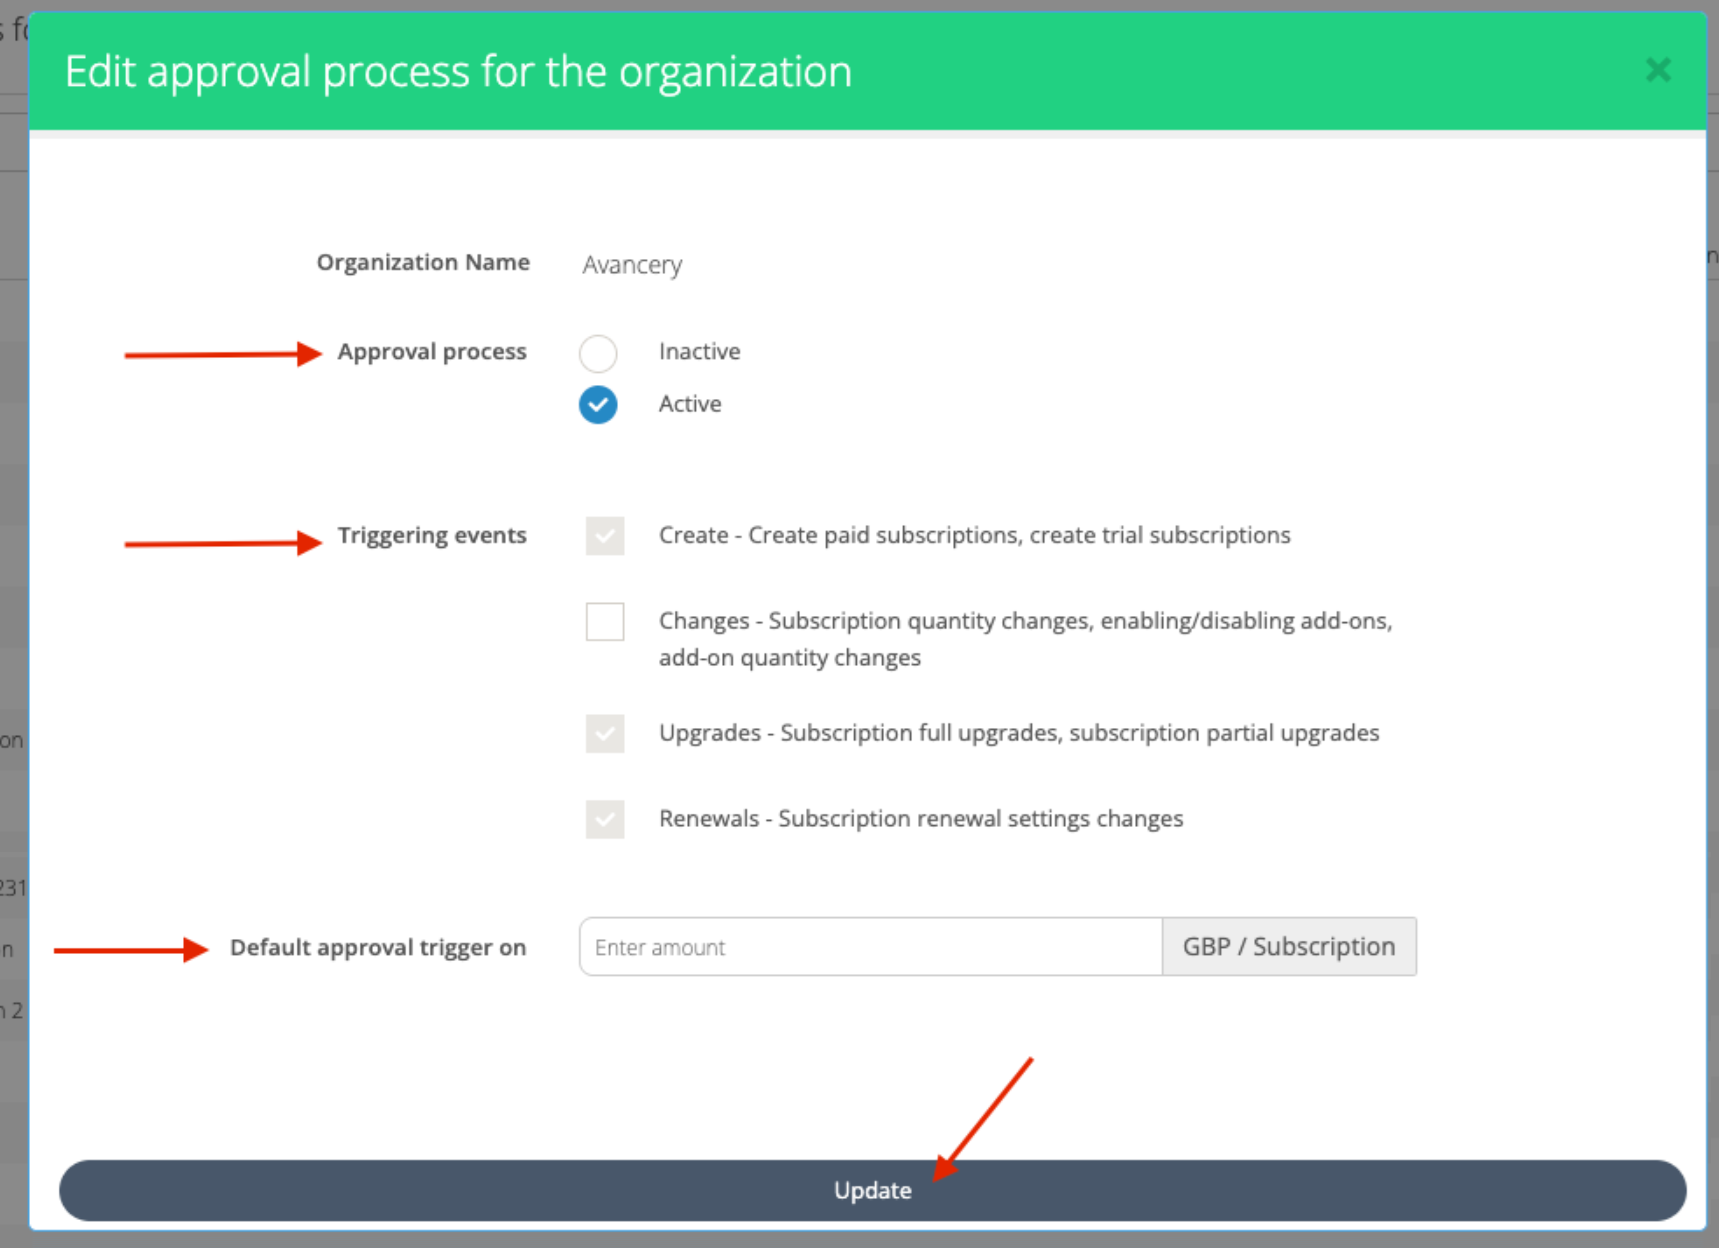Click the Upgrades subscription description text
Viewport: 1719px width, 1248px height.
(1018, 733)
